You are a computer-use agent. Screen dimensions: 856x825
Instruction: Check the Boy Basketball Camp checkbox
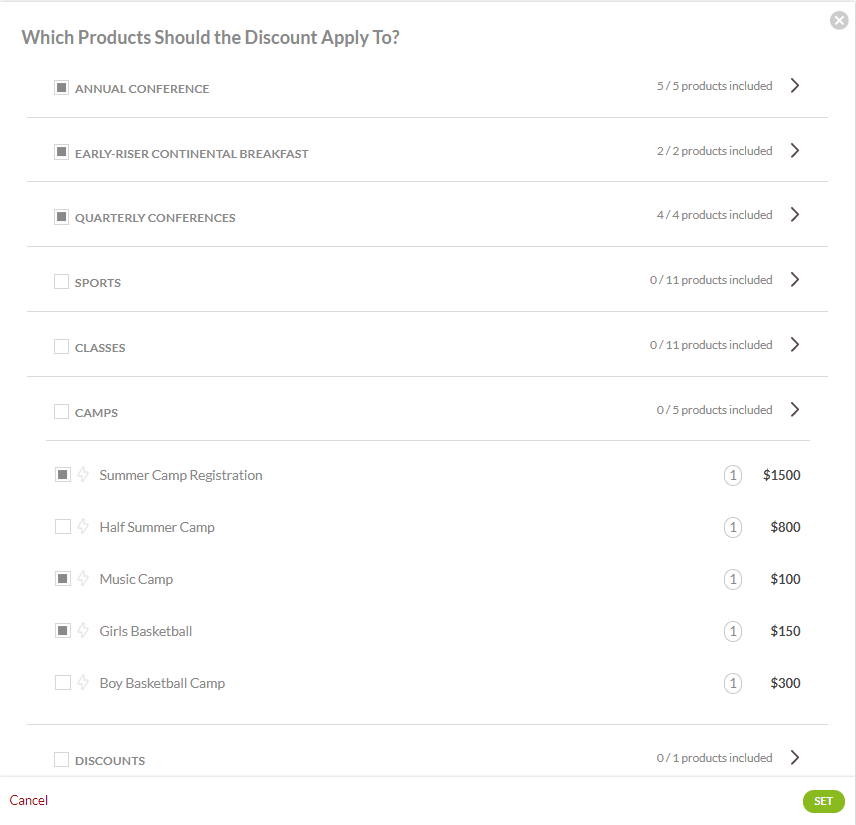(63, 683)
